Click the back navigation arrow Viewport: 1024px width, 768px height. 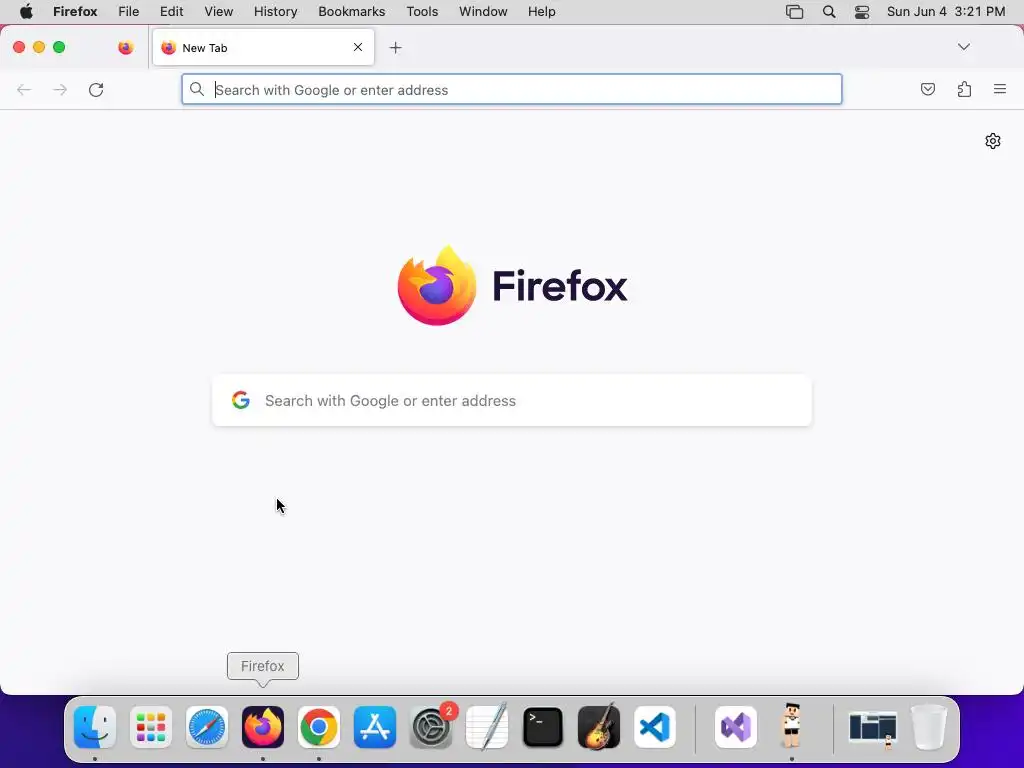(x=24, y=89)
